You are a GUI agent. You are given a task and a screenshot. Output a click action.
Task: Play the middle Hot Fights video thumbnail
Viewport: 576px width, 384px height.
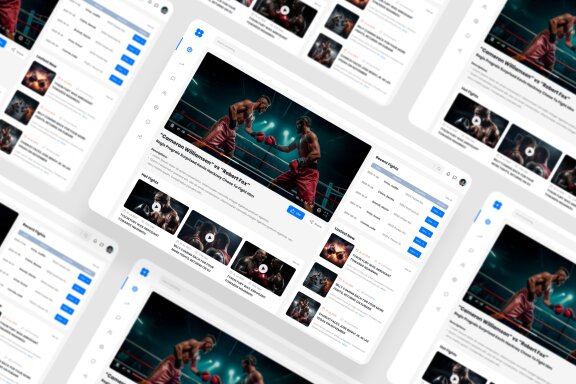coord(209,238)
